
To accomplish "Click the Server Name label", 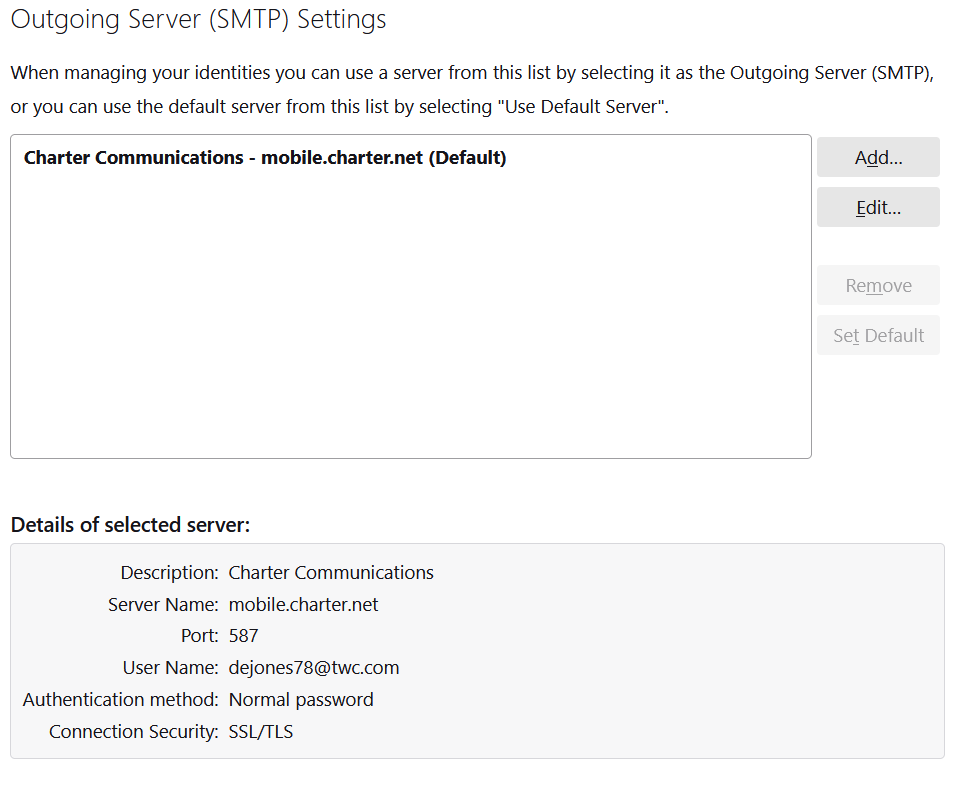I will pos(163,605).
